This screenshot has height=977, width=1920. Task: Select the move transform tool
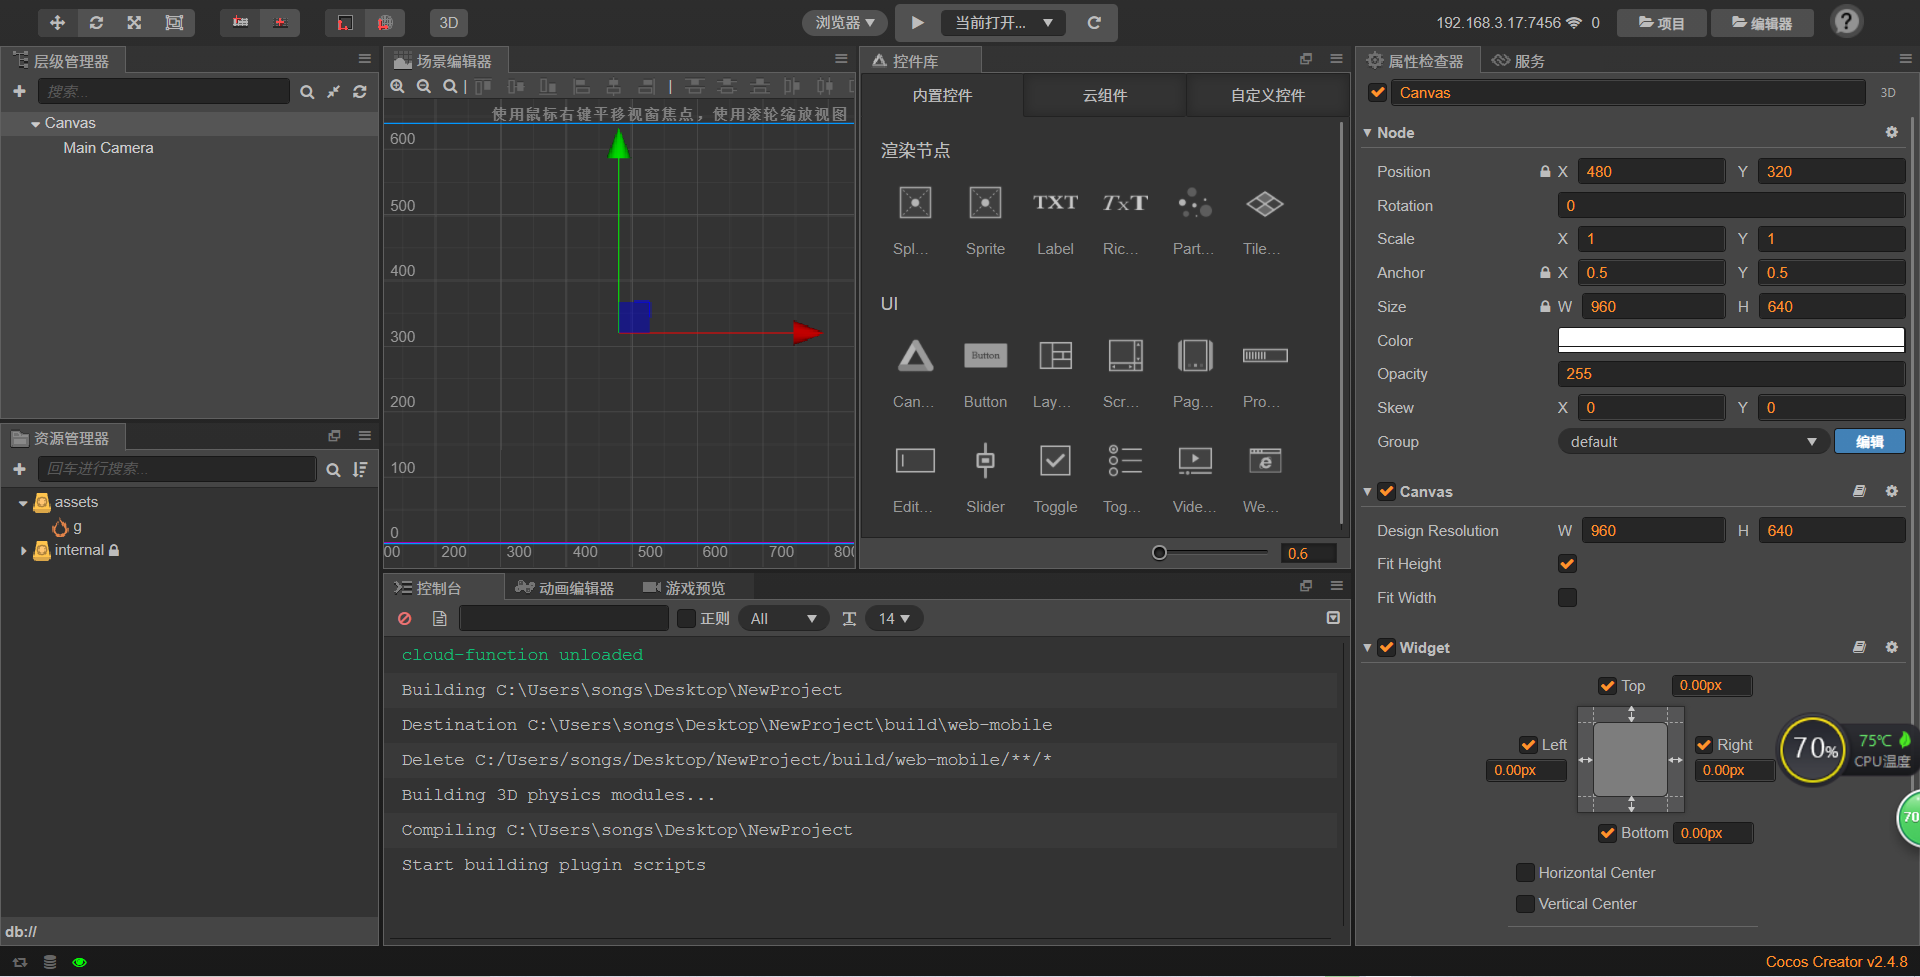[57, 22]
